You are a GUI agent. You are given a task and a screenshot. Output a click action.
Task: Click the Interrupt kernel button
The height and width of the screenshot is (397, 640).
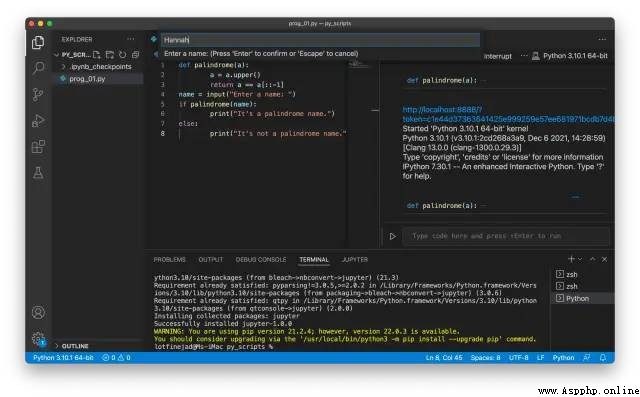pyautogui.click(x=498, y=56)
